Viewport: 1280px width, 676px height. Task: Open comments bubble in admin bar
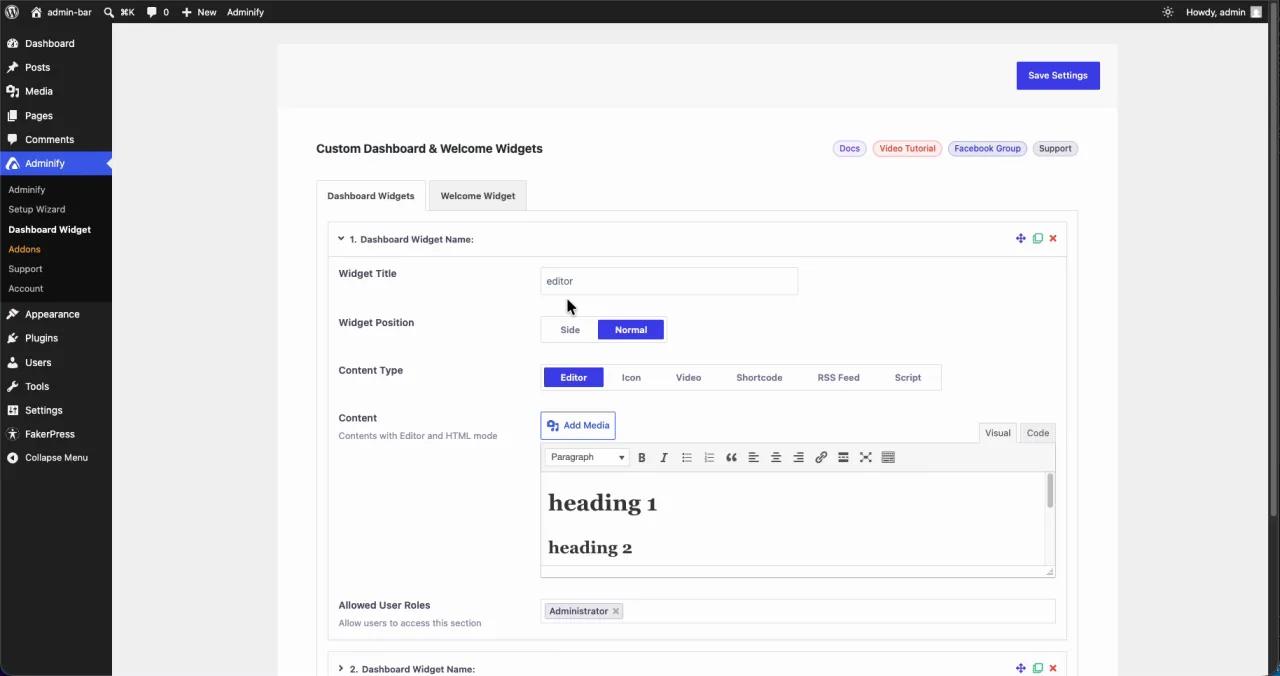click(x=157, y=12)
